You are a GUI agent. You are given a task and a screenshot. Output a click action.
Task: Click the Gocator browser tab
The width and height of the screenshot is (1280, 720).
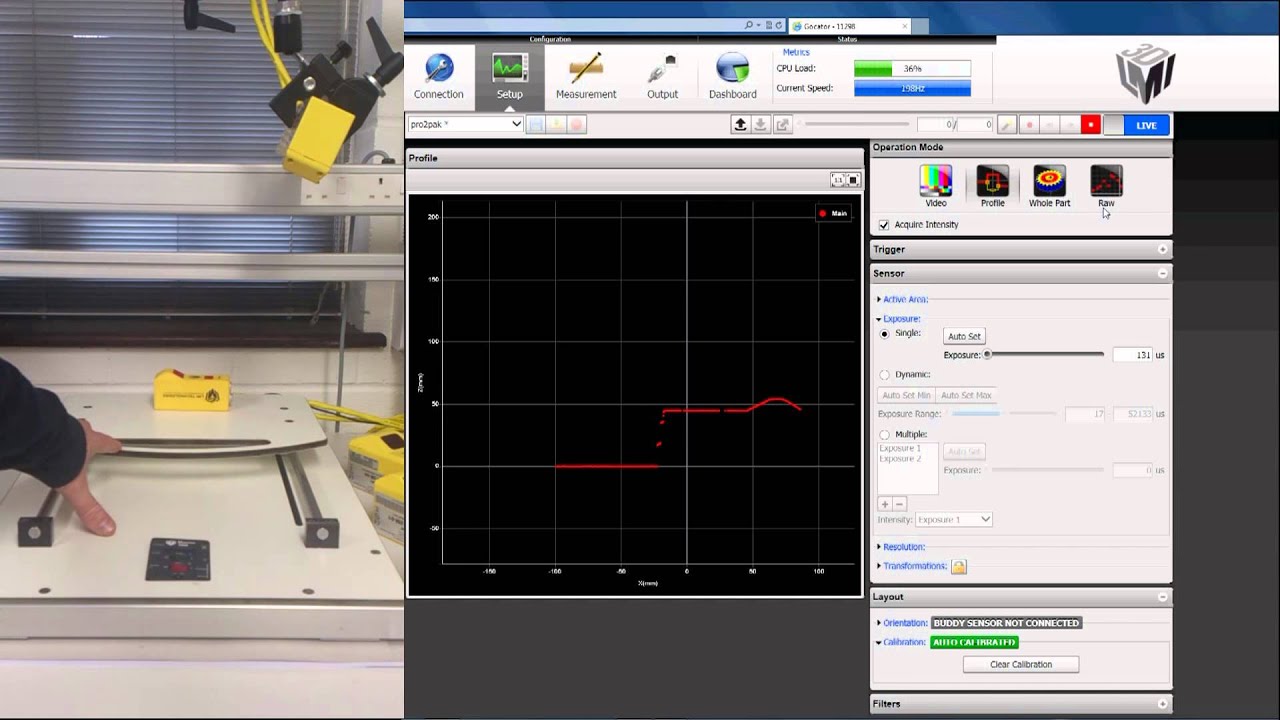click(850, 26)
